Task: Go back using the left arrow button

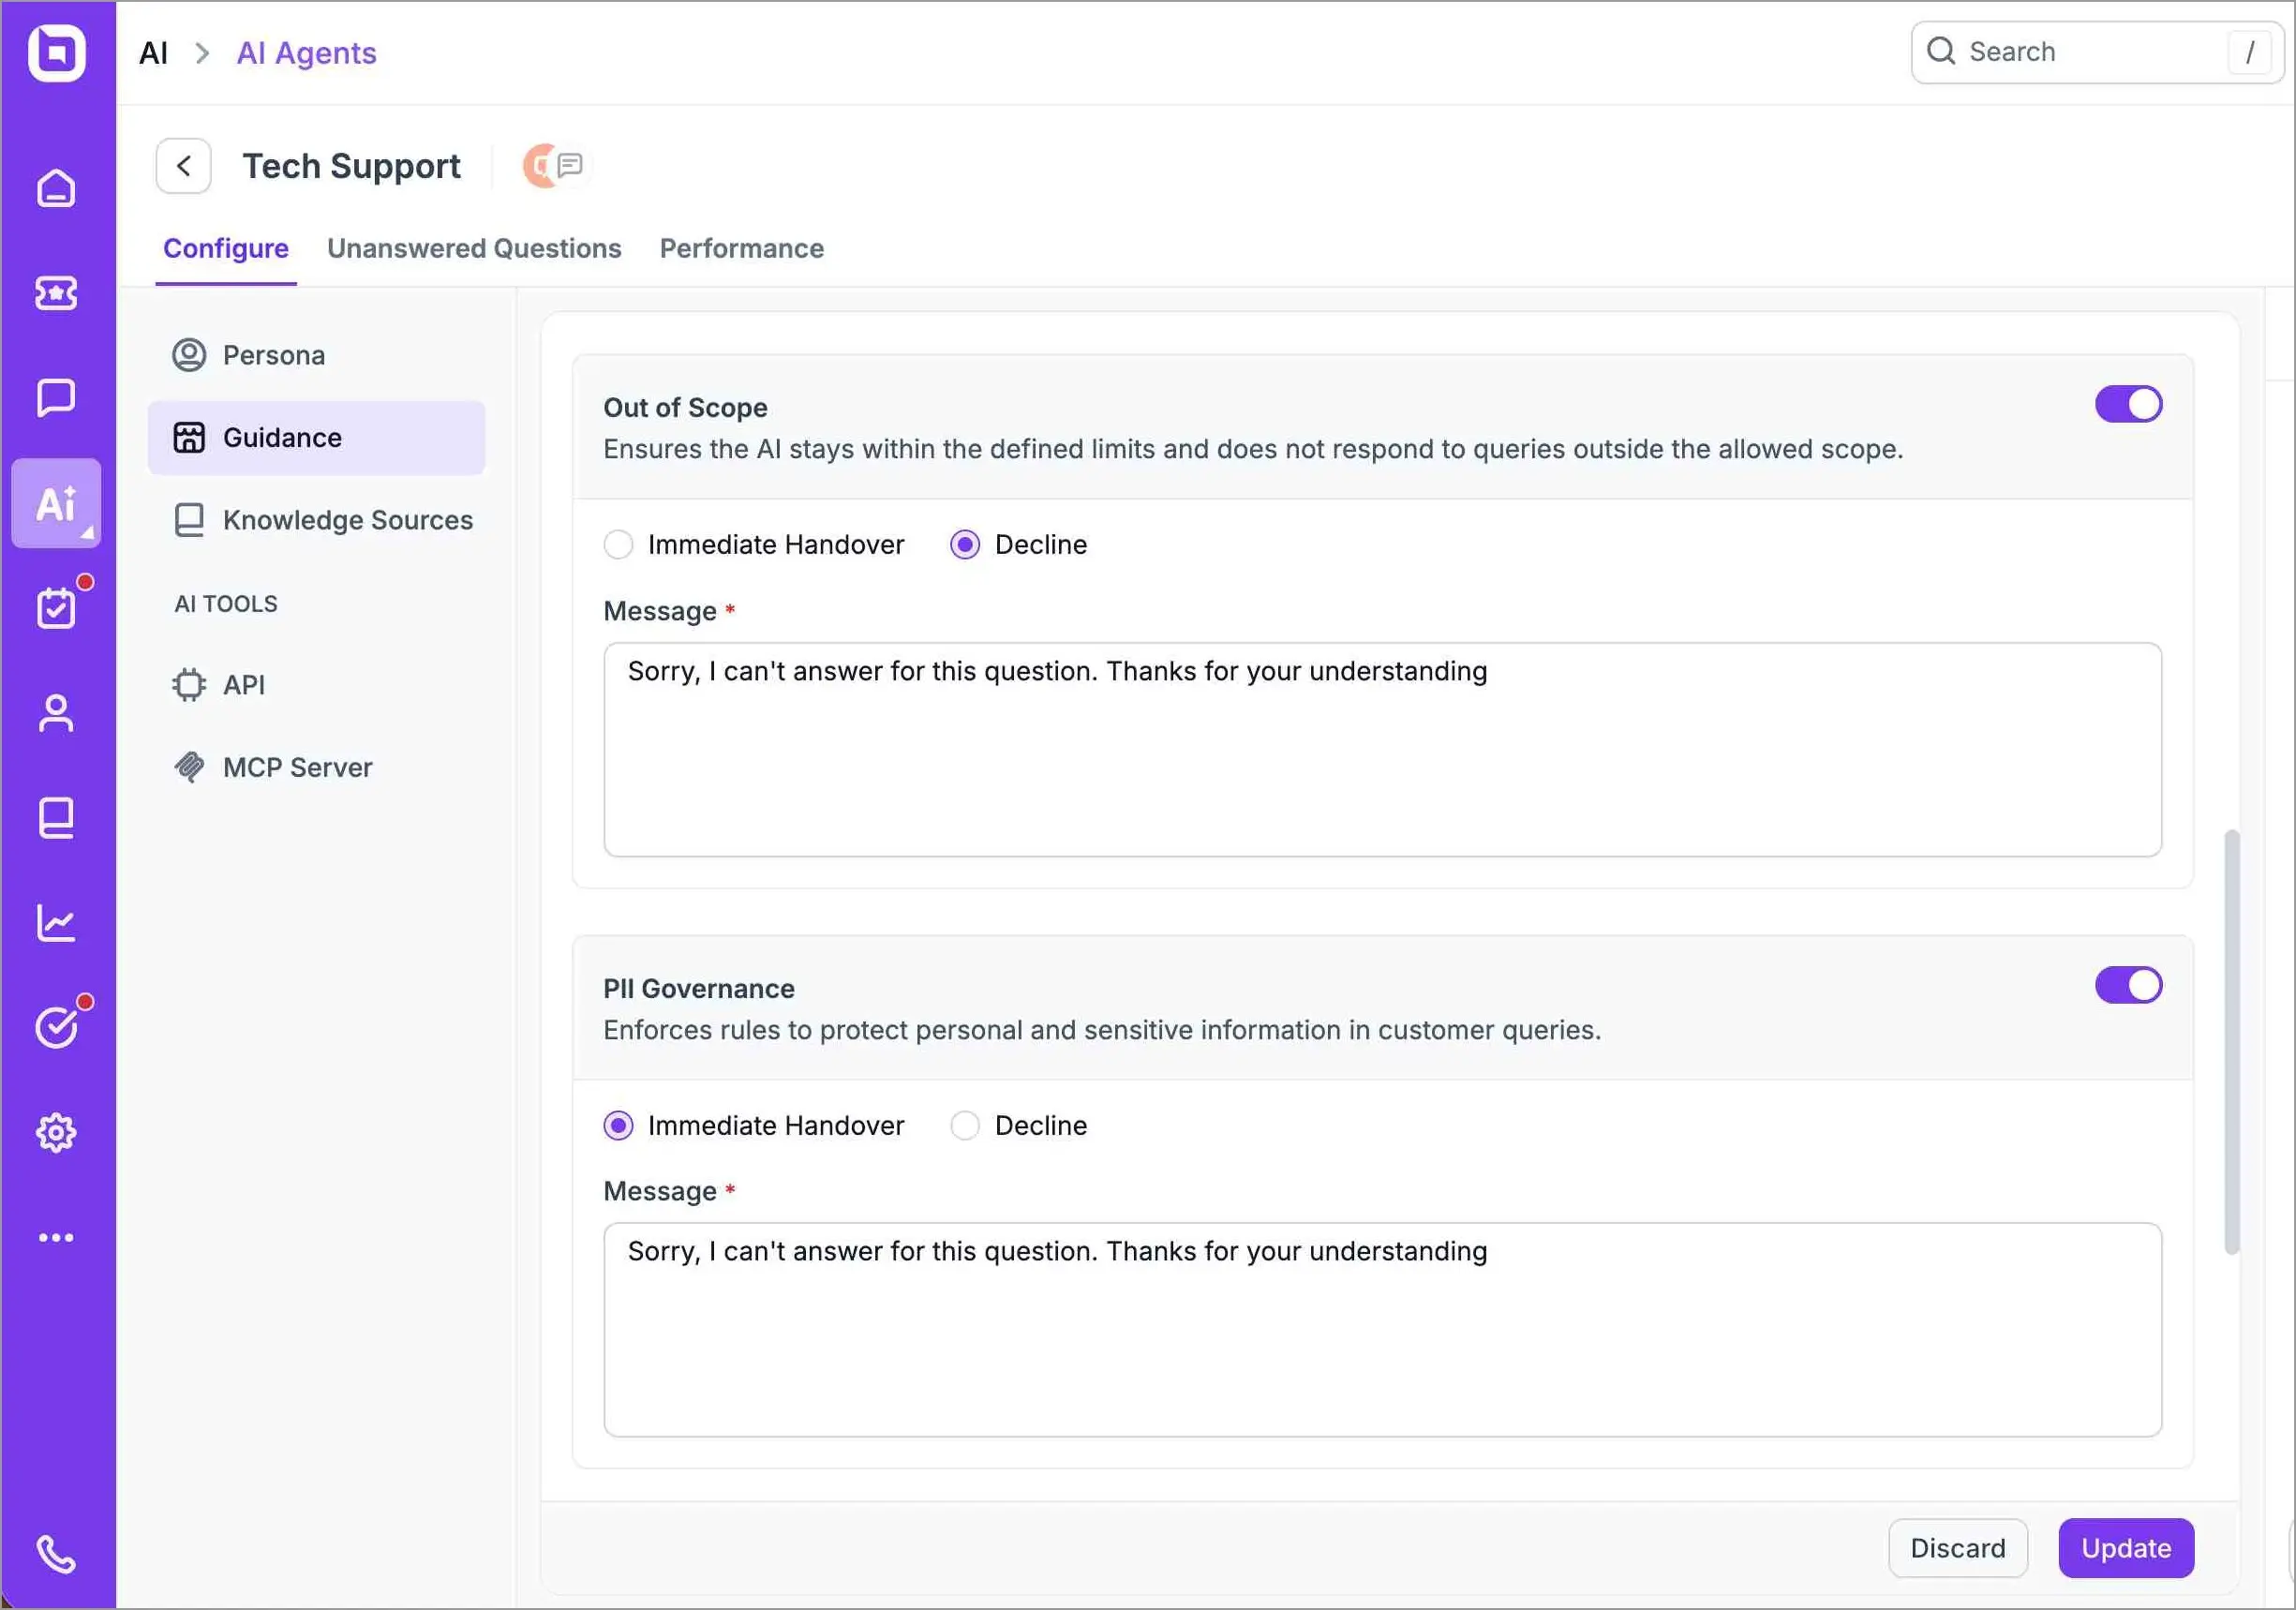Action: click(183, 165)
